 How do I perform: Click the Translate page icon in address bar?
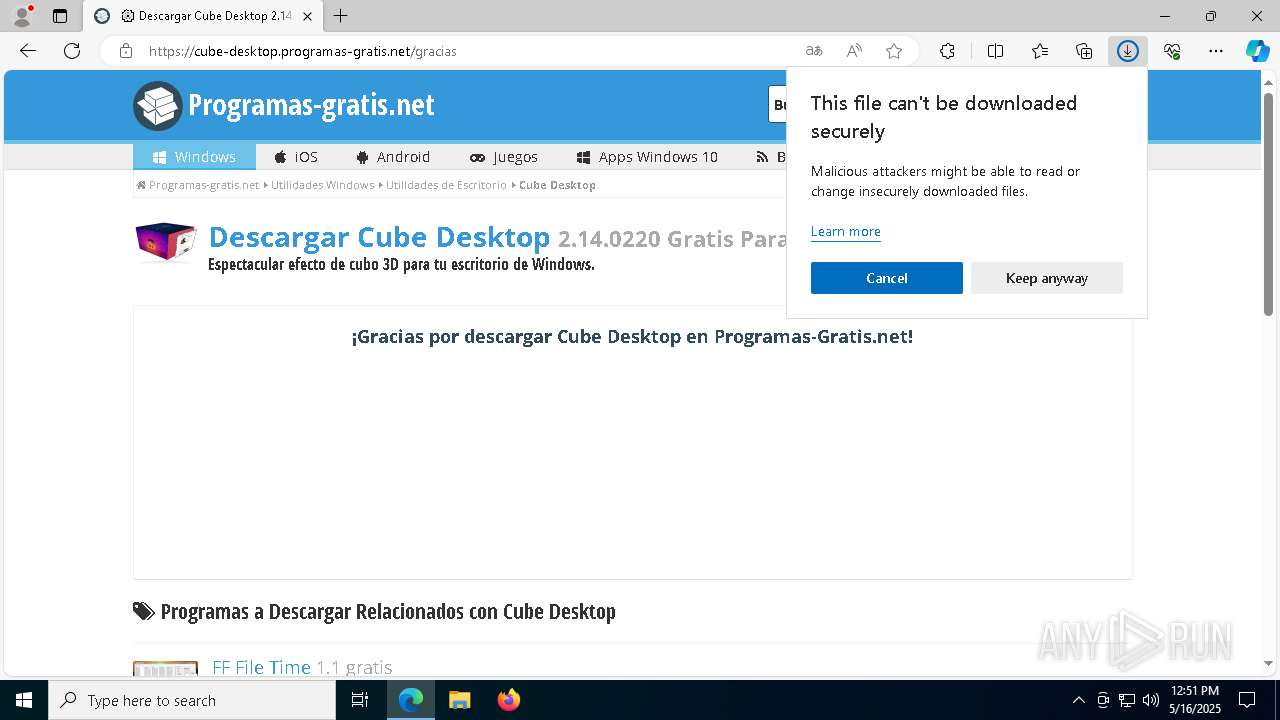click(814, 51)
